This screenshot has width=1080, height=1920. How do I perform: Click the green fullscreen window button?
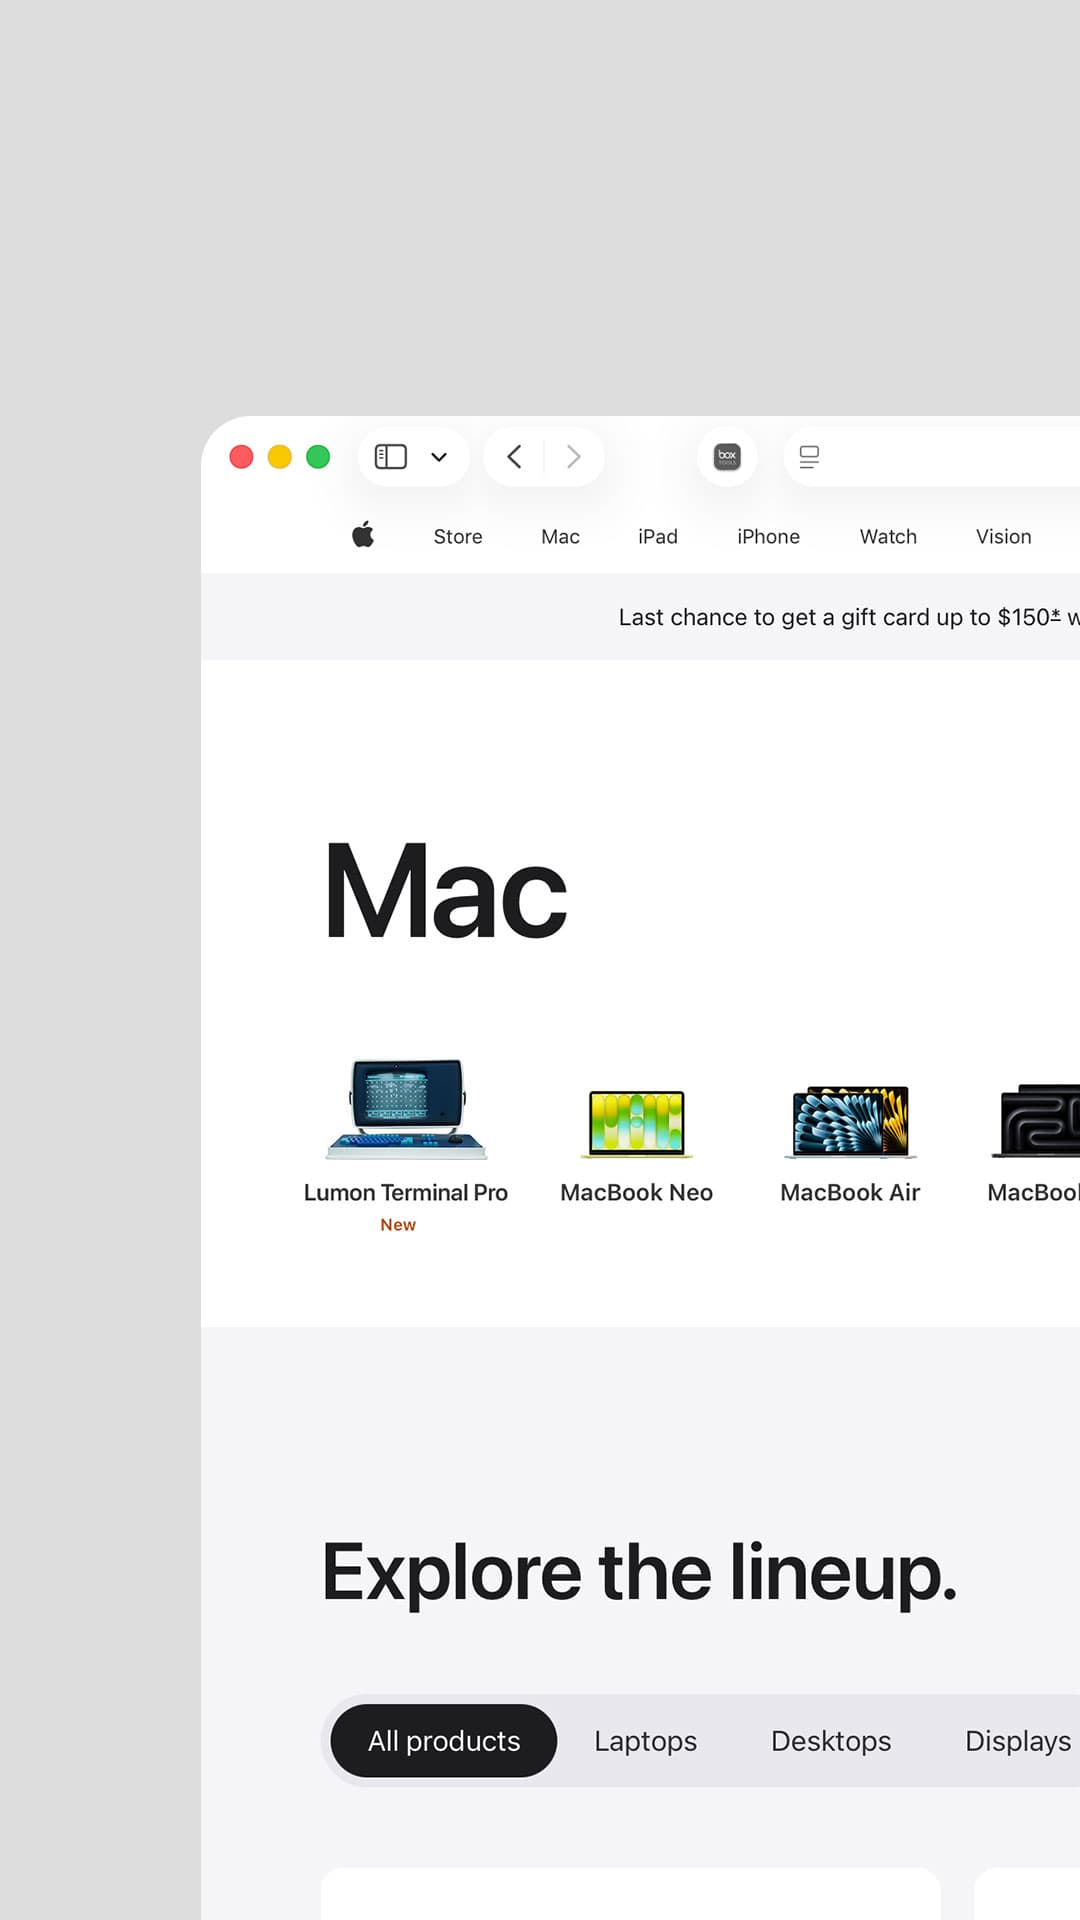click(318, 457)
